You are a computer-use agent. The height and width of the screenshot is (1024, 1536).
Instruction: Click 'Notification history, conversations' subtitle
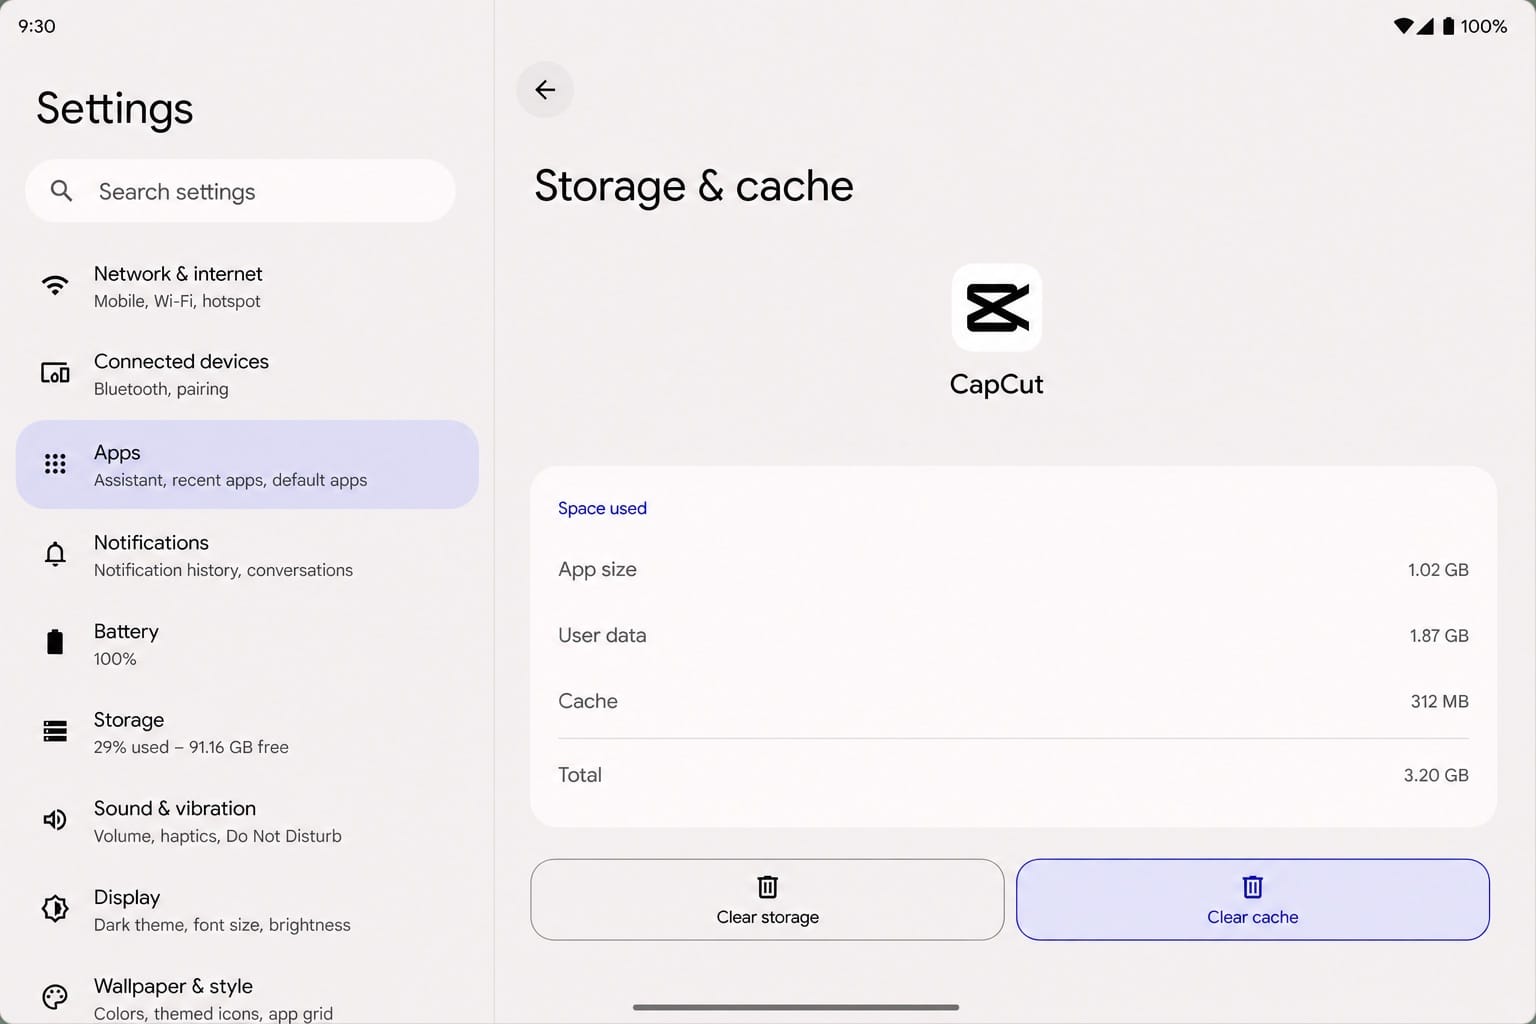click(223, 570)
